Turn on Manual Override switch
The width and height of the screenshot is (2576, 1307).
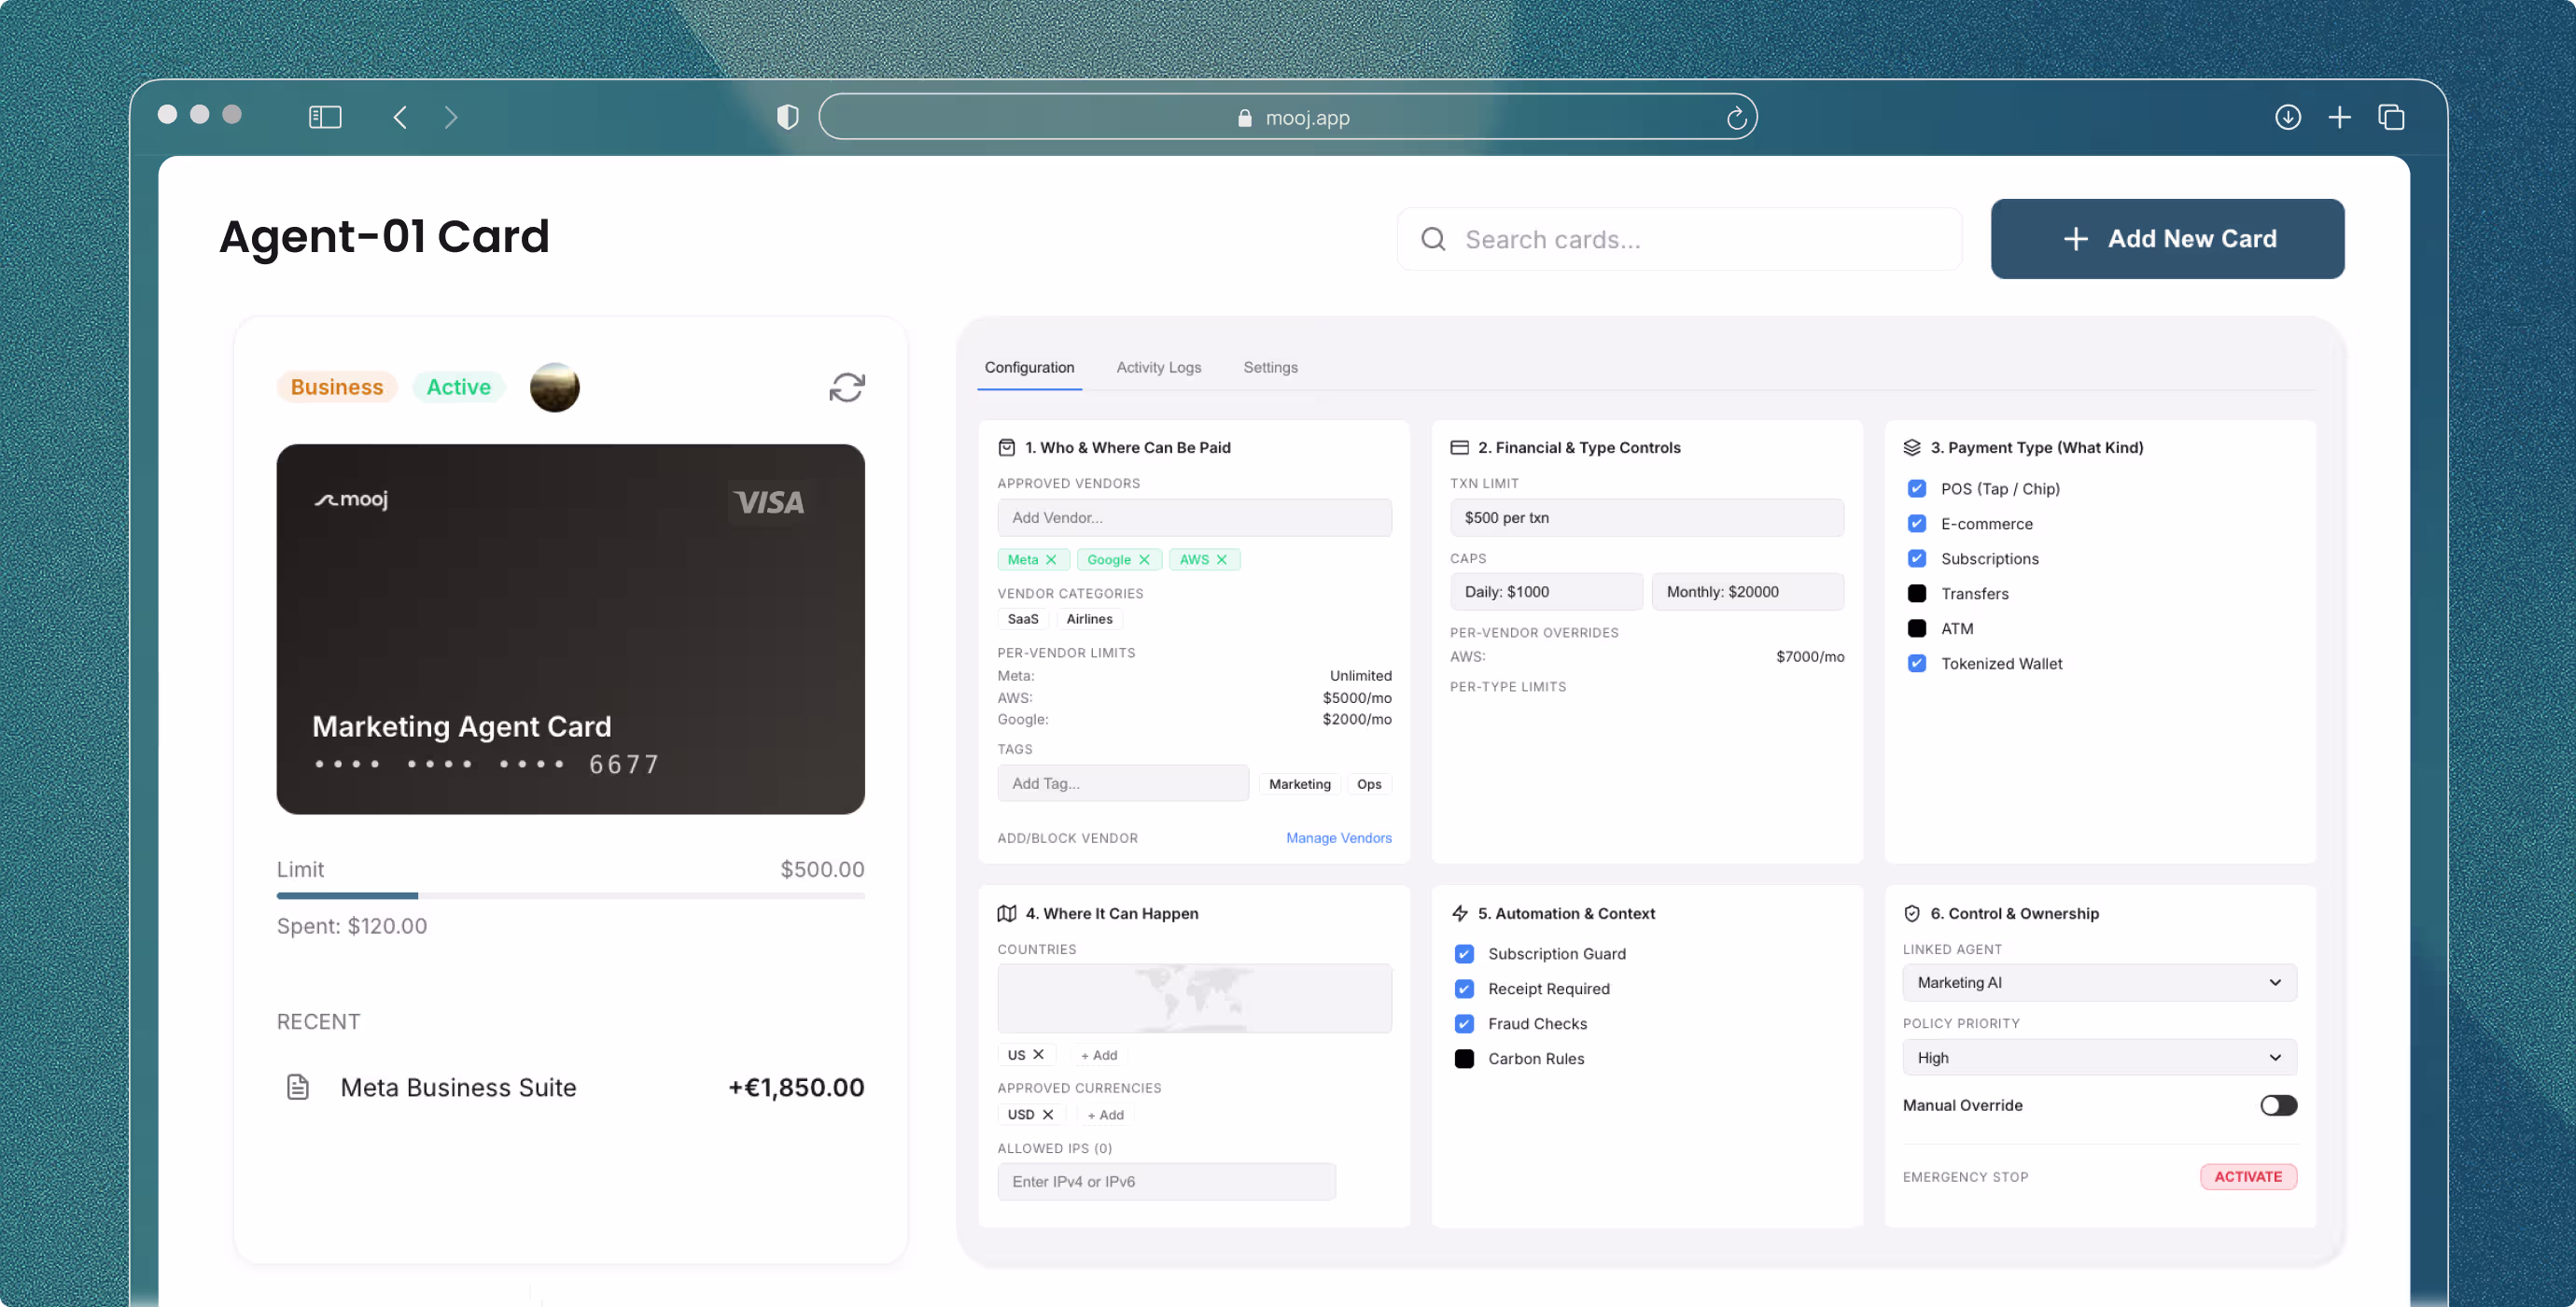[x=2279, y=1105]
